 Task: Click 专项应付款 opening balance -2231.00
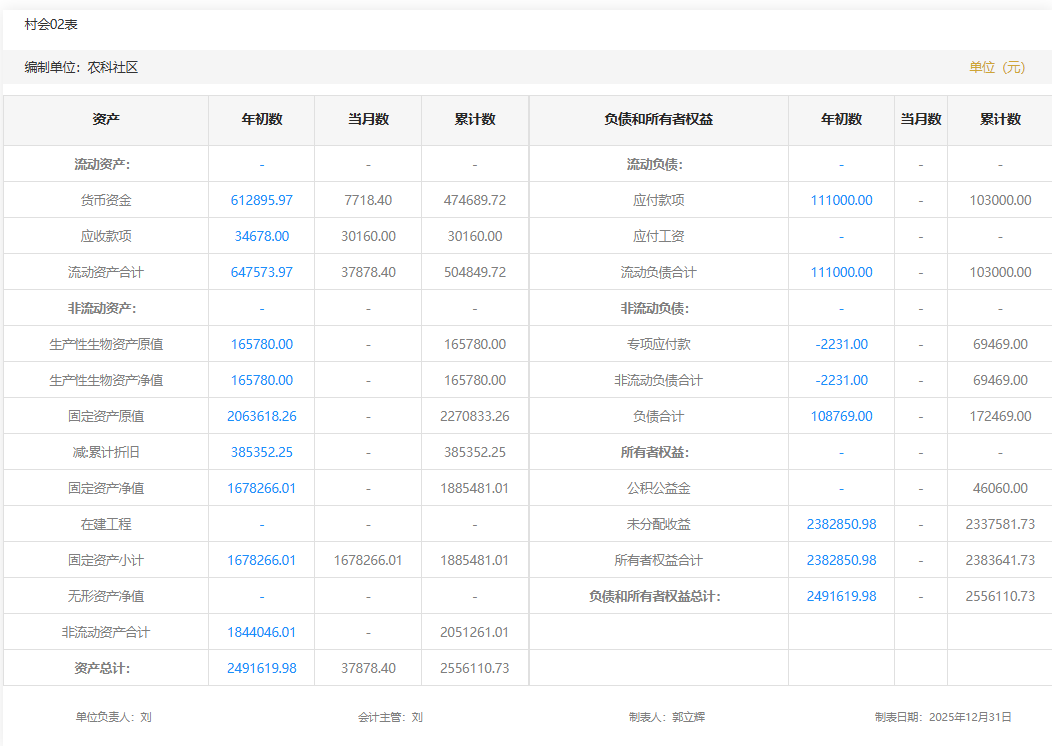click(841, 344)
